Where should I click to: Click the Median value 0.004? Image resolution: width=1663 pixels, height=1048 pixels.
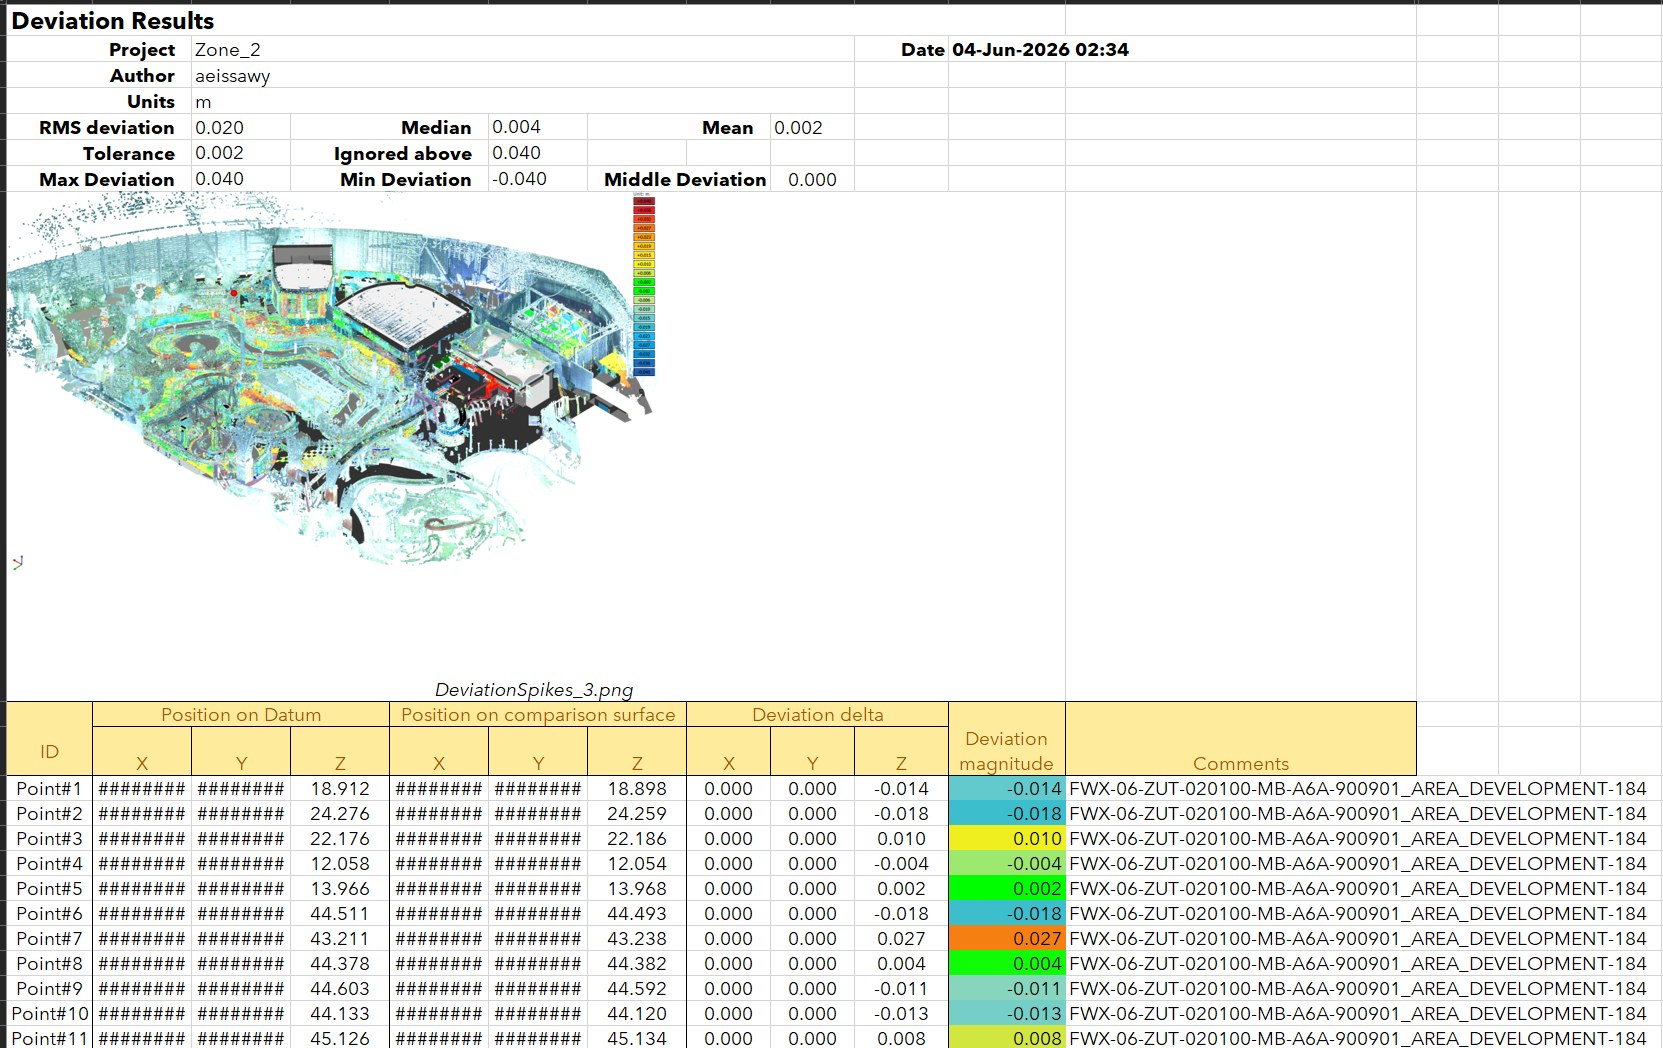[x=516, y=128]
